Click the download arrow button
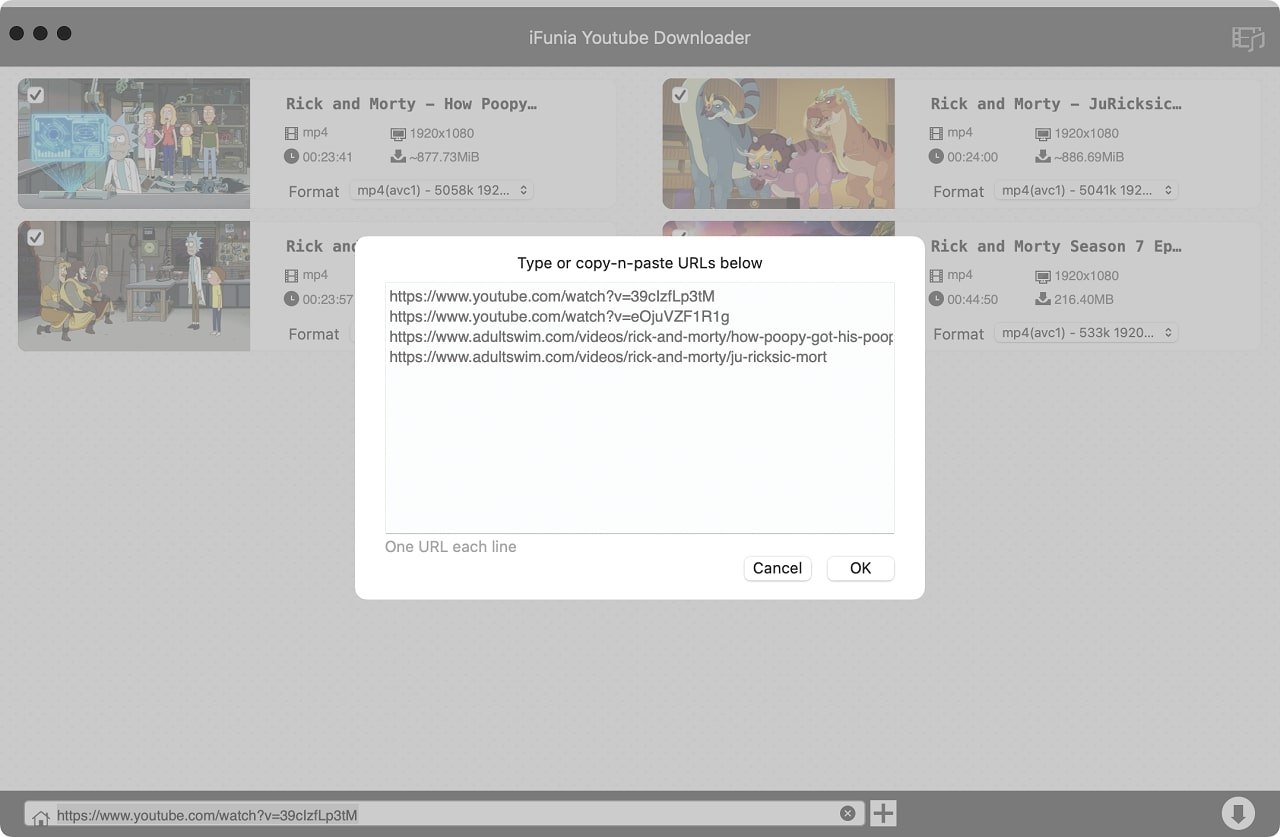Image resolution: width=1280 pixels, height=837 pixels. (x=1237, y=813)
